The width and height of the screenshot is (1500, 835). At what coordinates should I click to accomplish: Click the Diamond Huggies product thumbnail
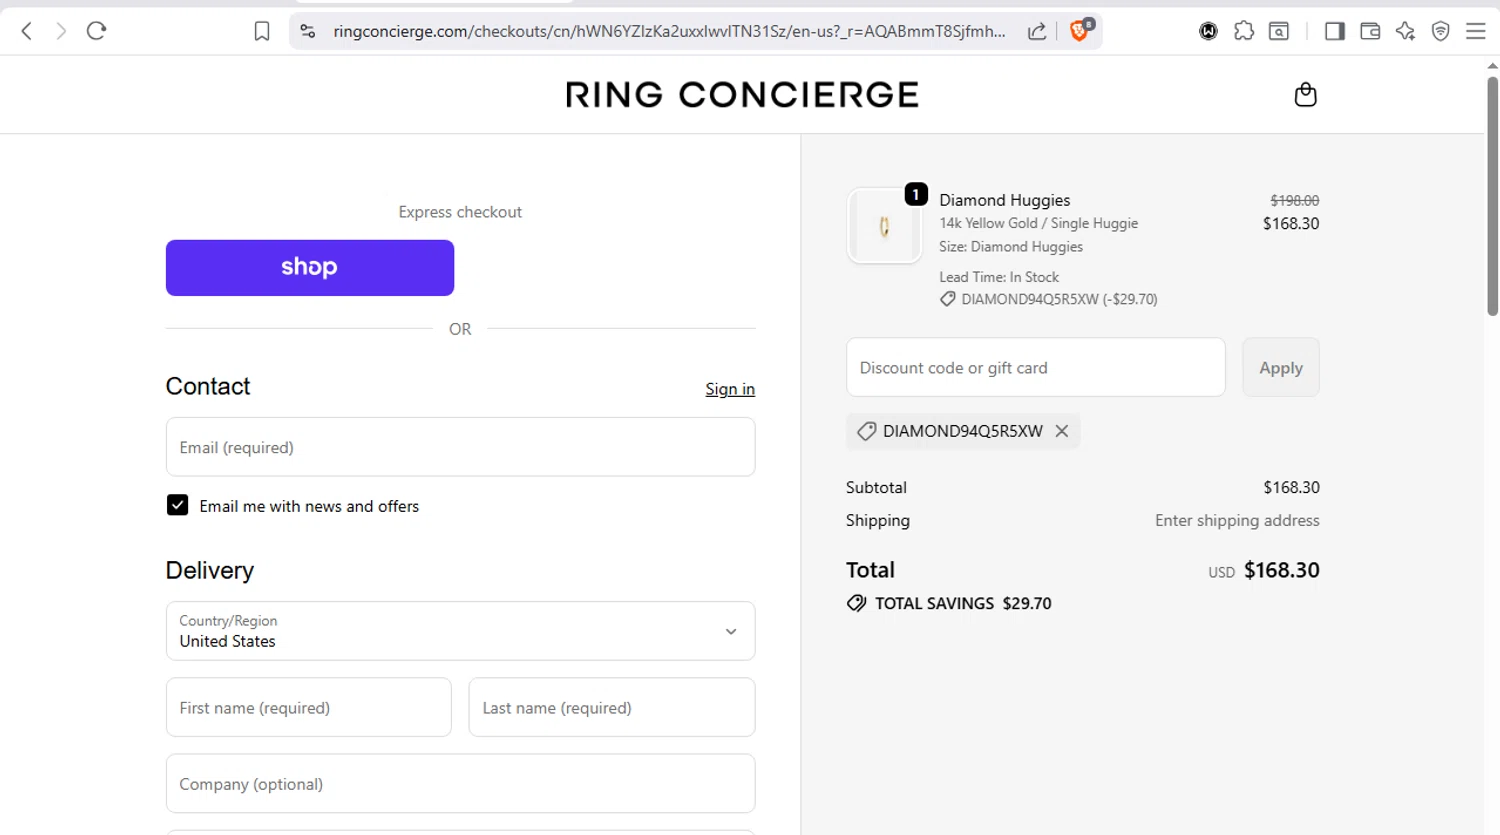click(884, 226)
